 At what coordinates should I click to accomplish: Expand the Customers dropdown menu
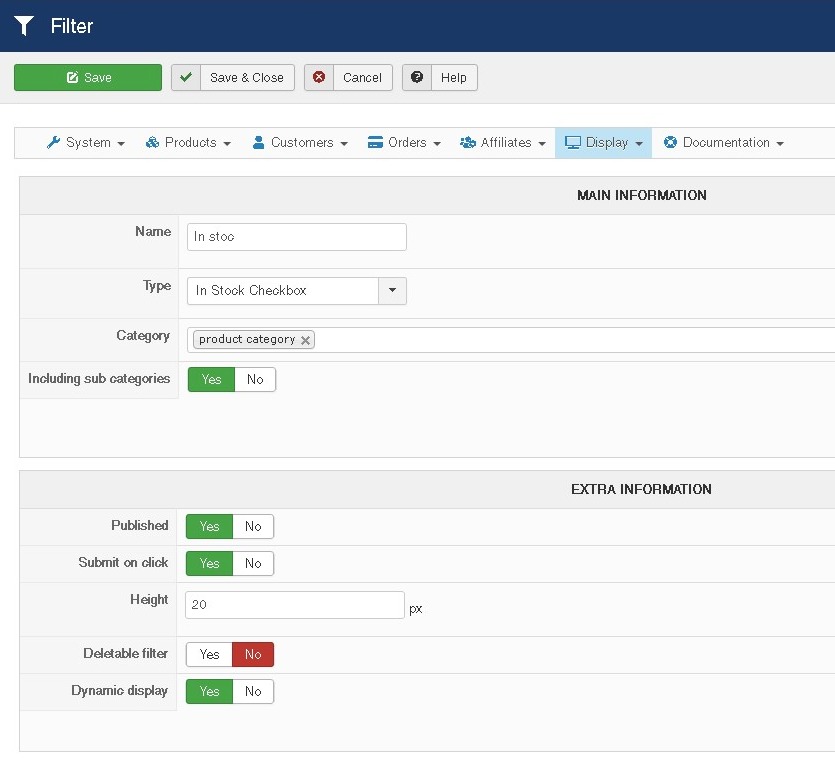[299, 143]
